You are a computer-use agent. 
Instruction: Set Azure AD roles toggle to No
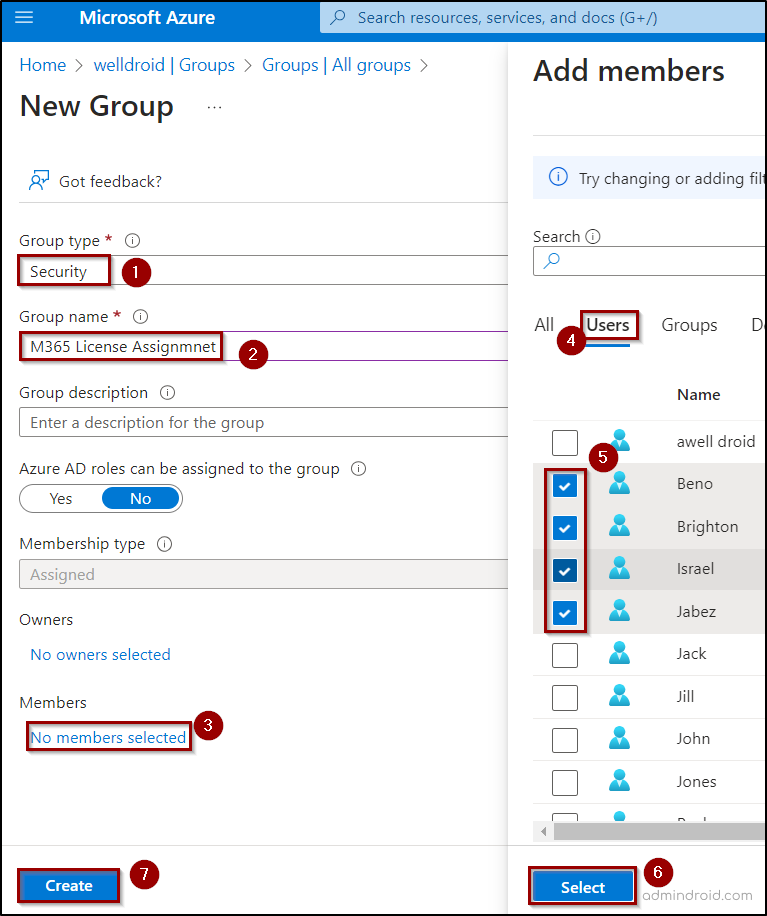click(x=141, y=499)
